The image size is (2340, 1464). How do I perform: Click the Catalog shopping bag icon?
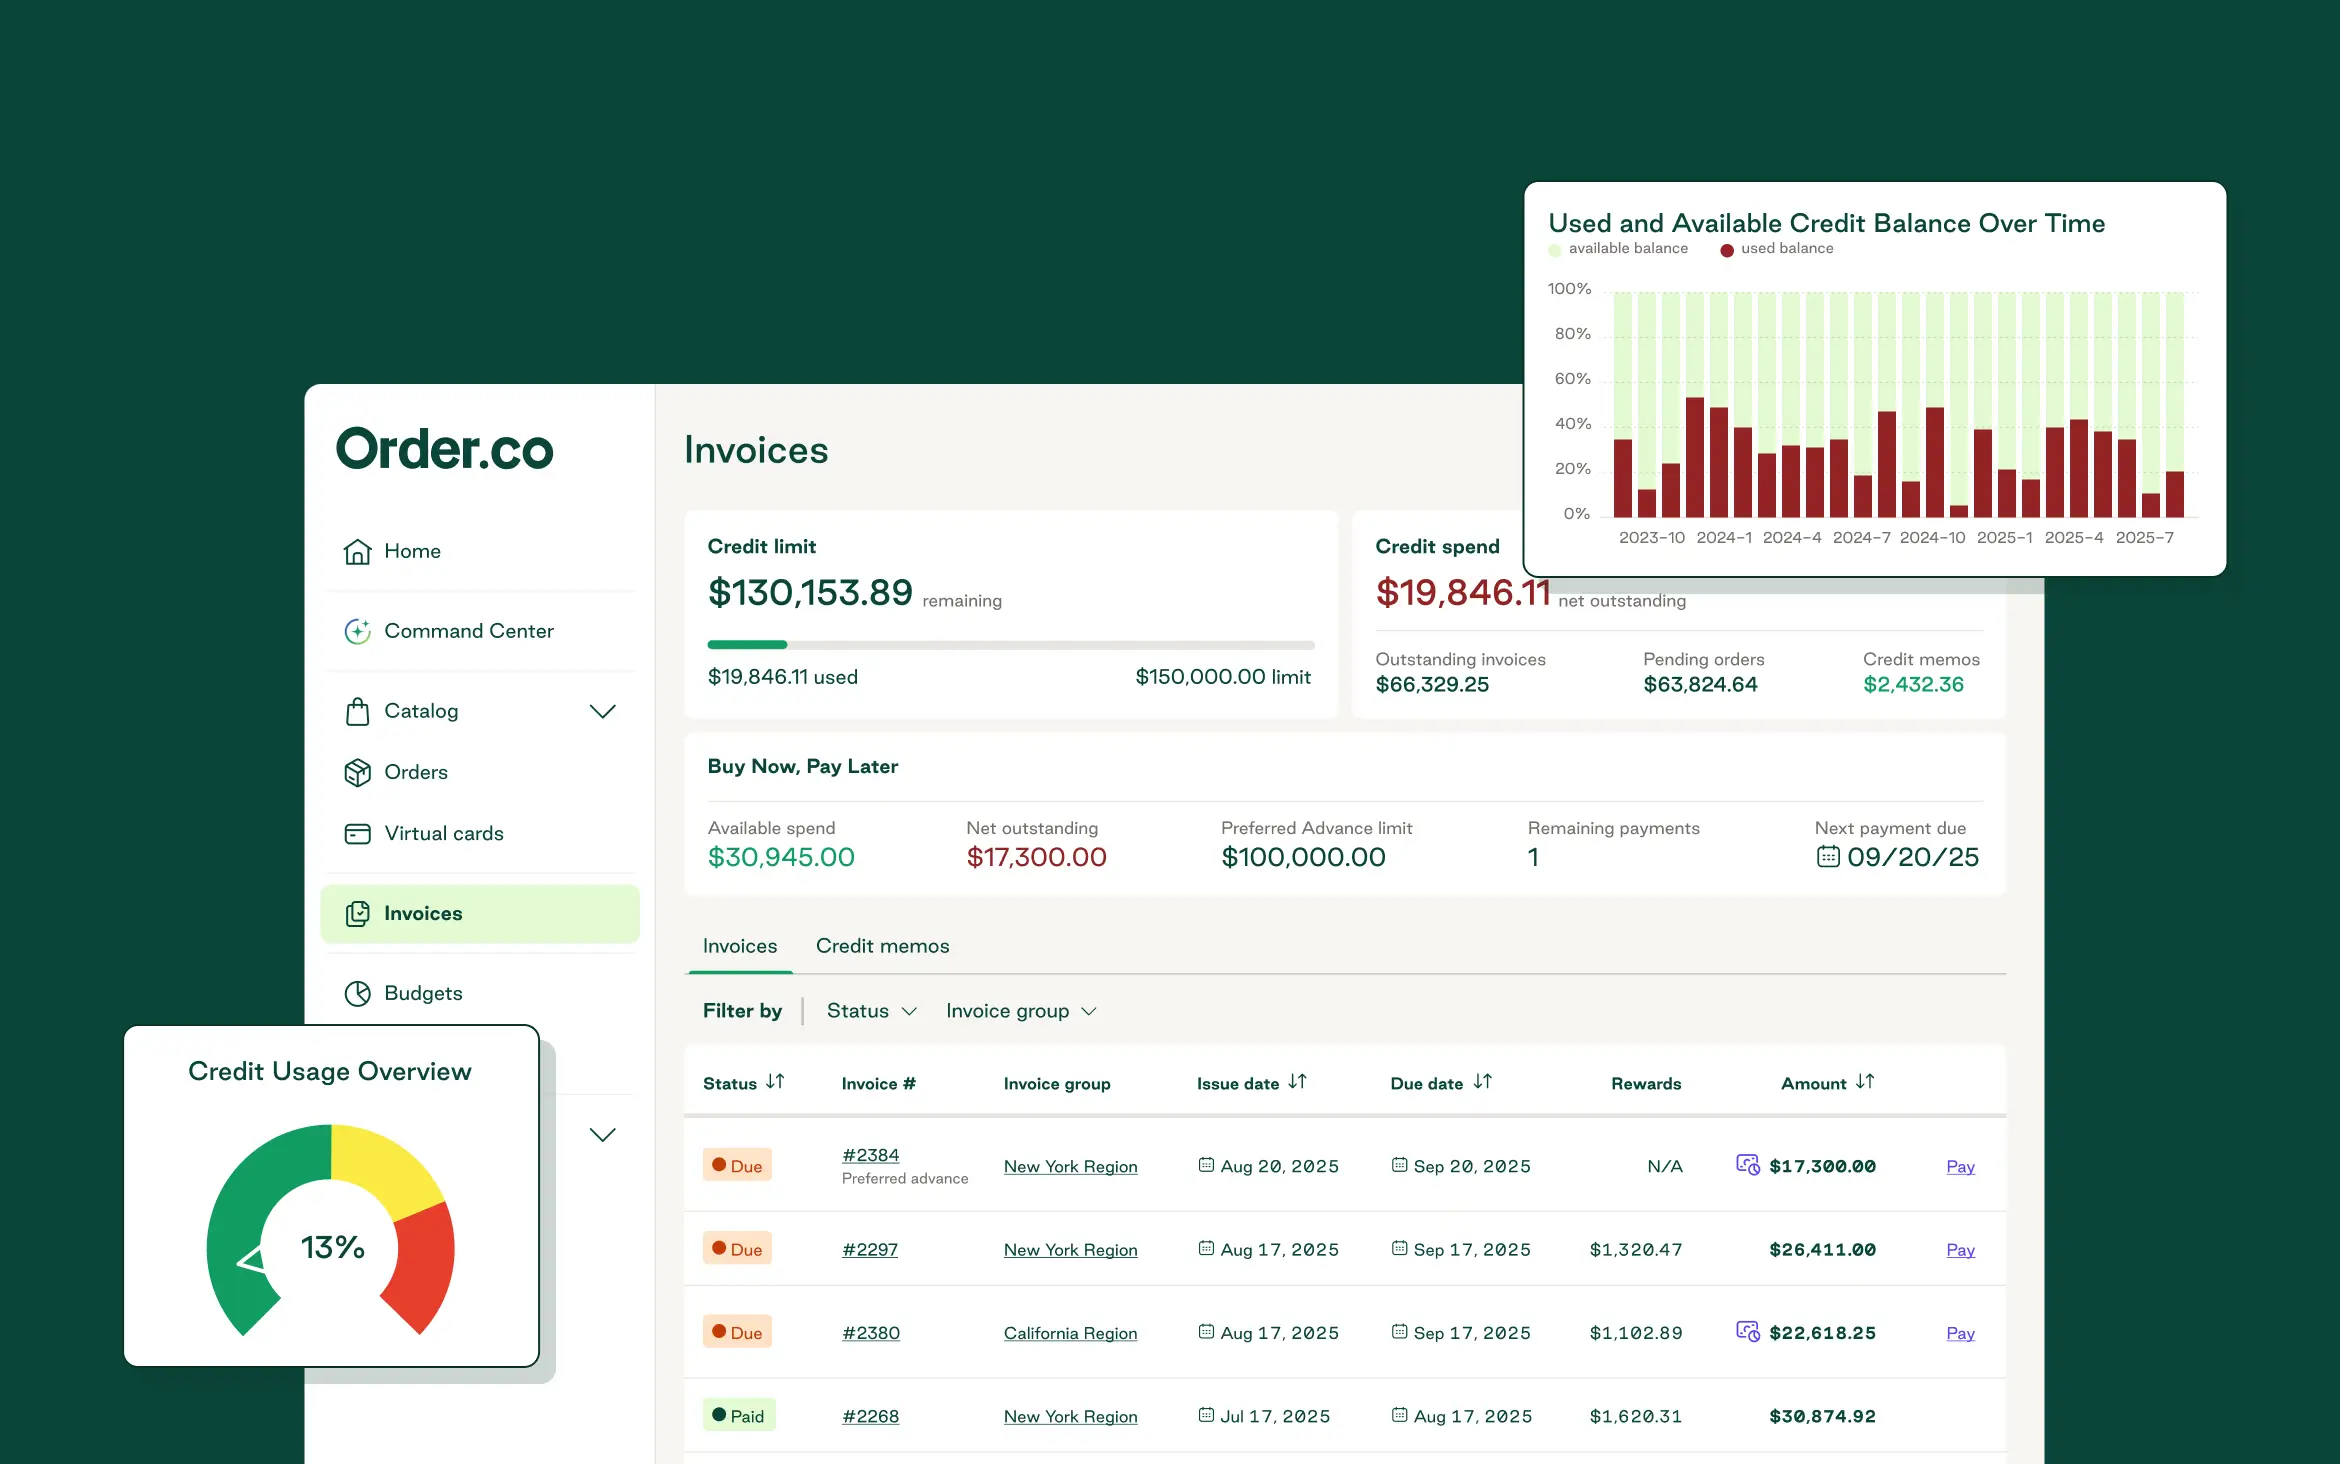click(357, 711)
